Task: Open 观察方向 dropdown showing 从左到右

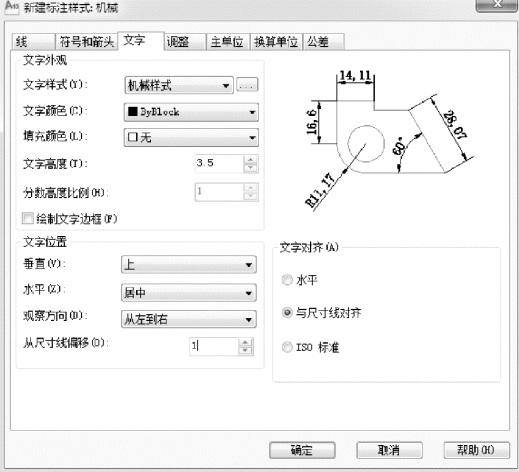Action: tap(189, 319)
